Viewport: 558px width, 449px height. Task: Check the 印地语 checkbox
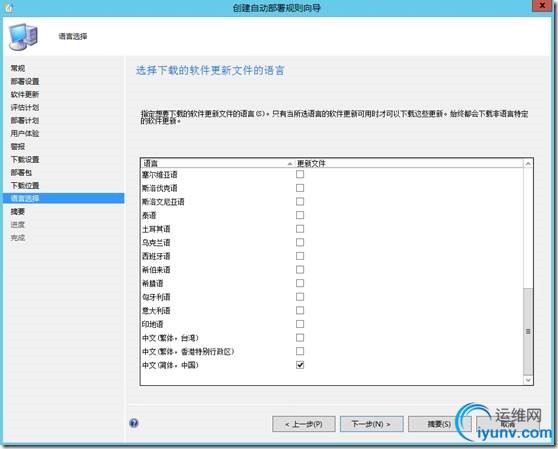(300, 324)
